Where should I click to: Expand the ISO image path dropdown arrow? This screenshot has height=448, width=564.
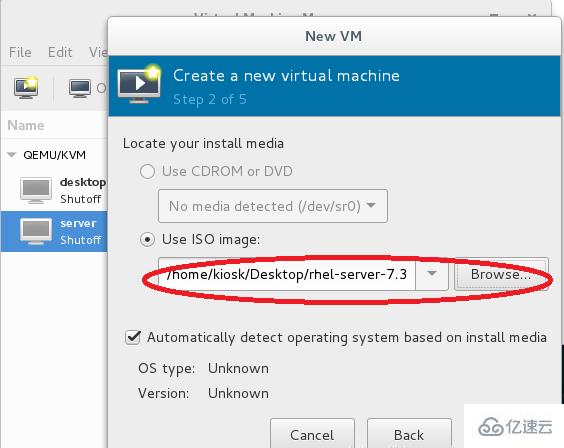[x=432, y=274]
